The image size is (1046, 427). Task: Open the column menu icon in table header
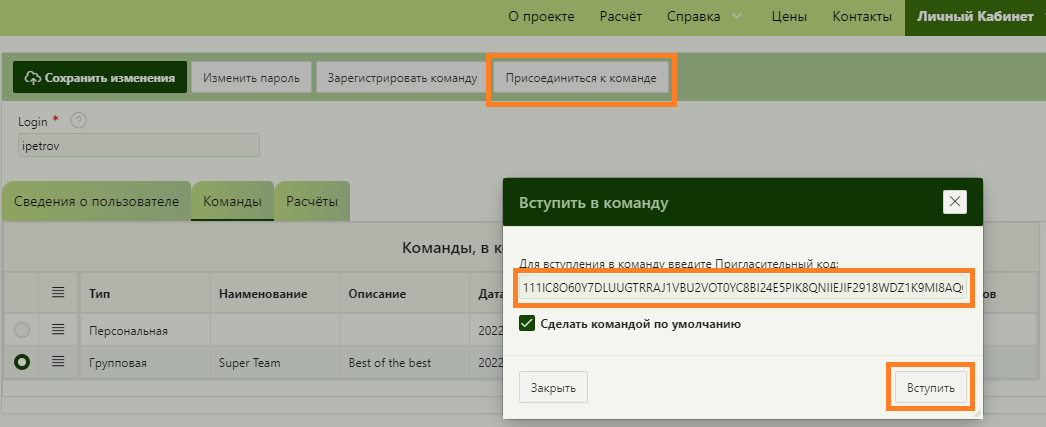[59, 293]
